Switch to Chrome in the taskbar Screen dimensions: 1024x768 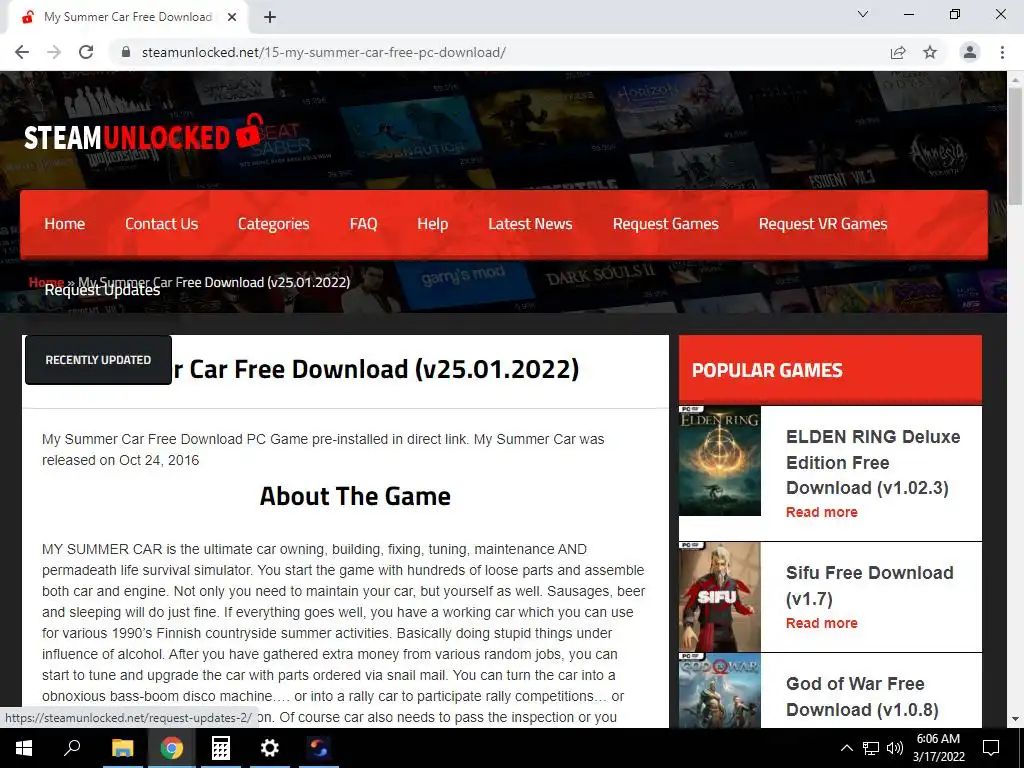point(171,748)
